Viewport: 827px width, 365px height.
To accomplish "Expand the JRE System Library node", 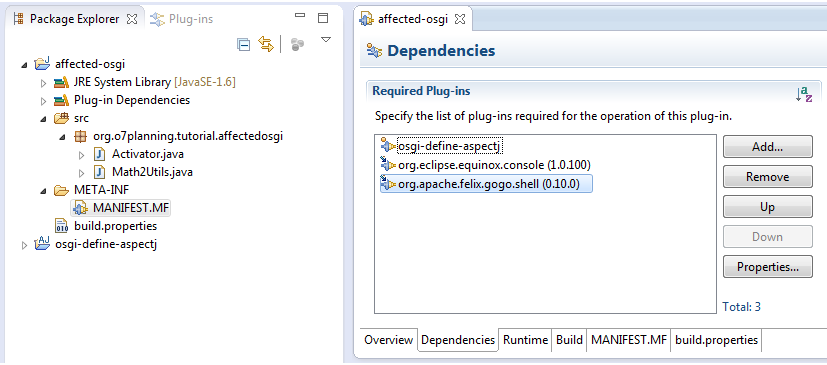I will 43,83.
